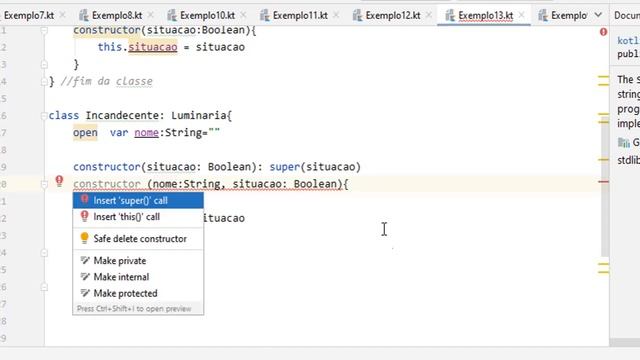This screenshot has width=640, height=360.
Task: Choose "Insert 'this()' call" quick fix
Action: click(138, 217)
